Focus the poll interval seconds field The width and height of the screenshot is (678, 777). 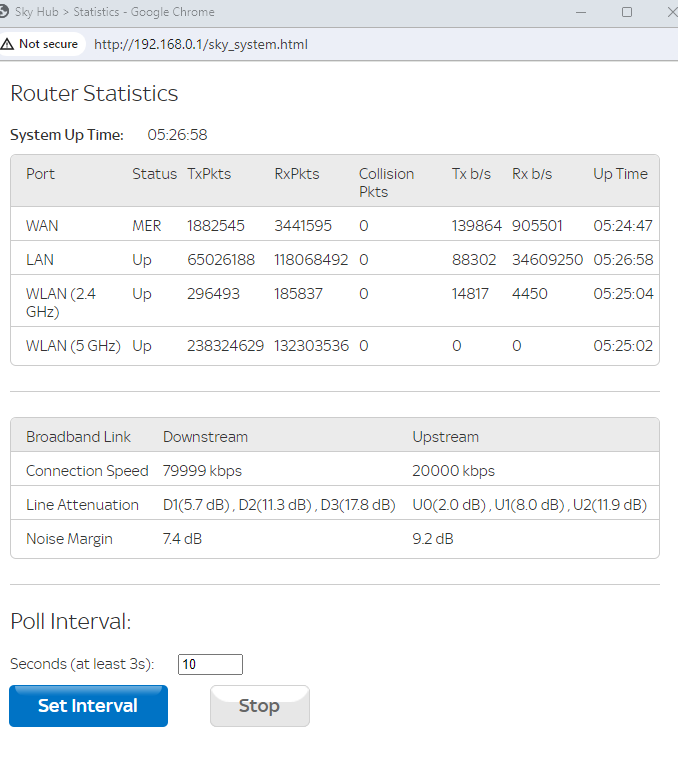click(210, 664)
